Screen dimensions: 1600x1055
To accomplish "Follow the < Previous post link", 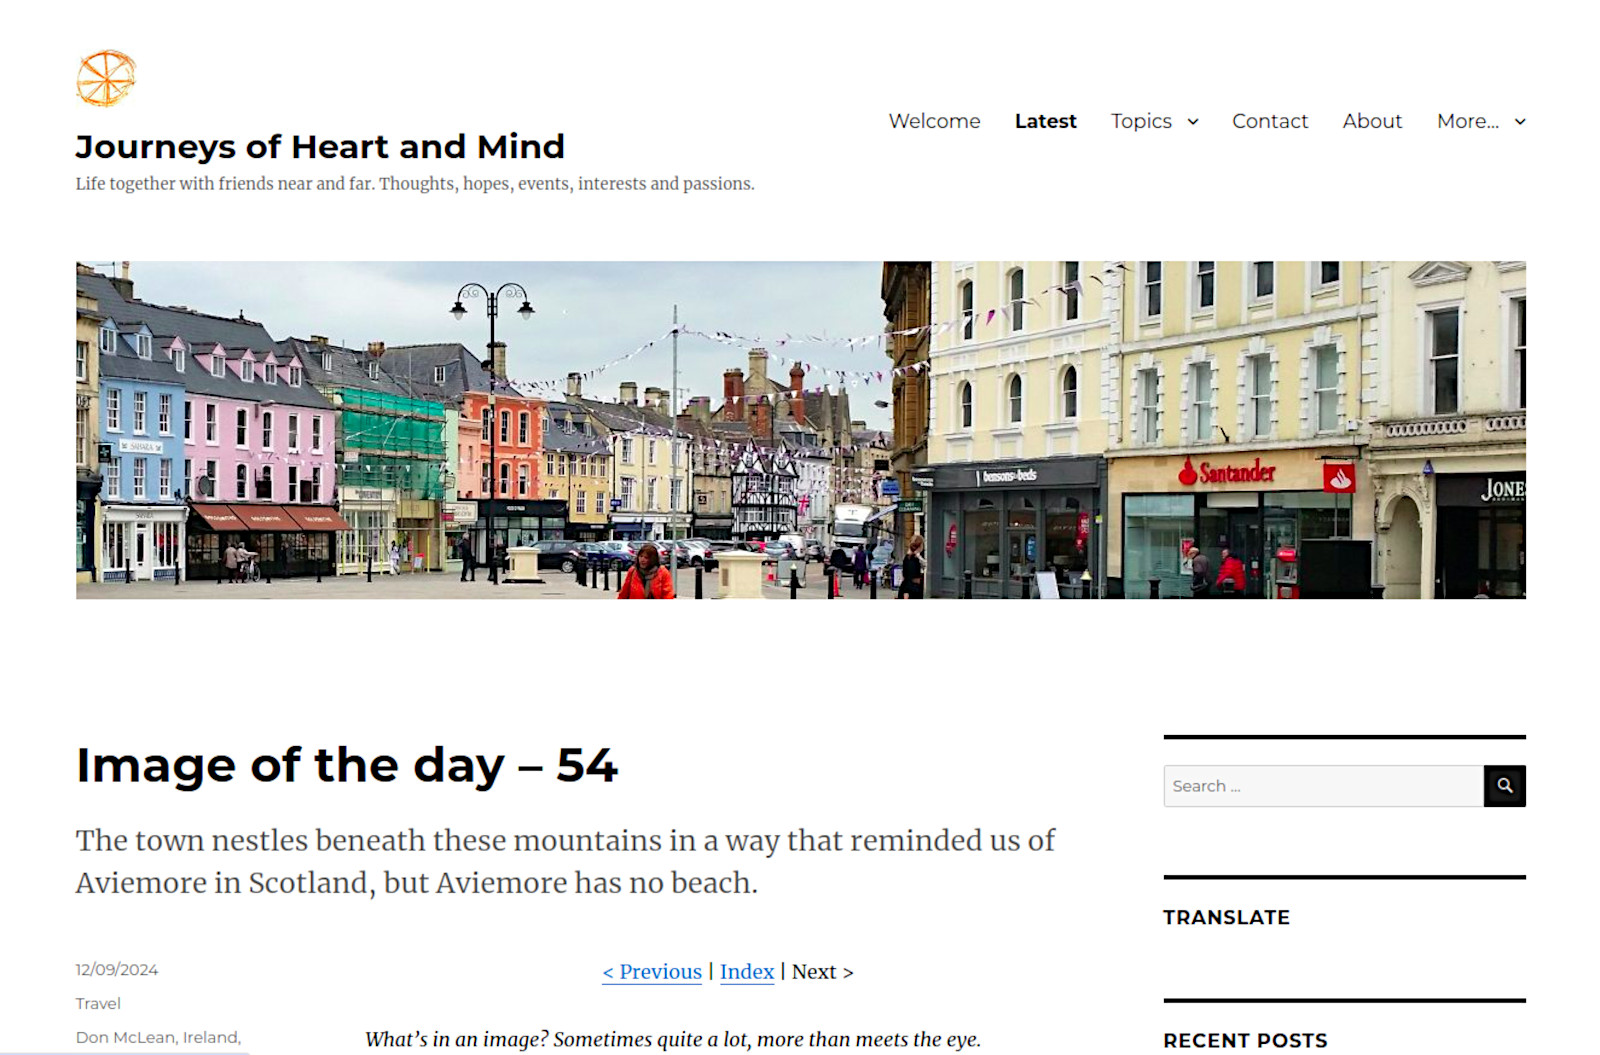I will click(652, 972).
